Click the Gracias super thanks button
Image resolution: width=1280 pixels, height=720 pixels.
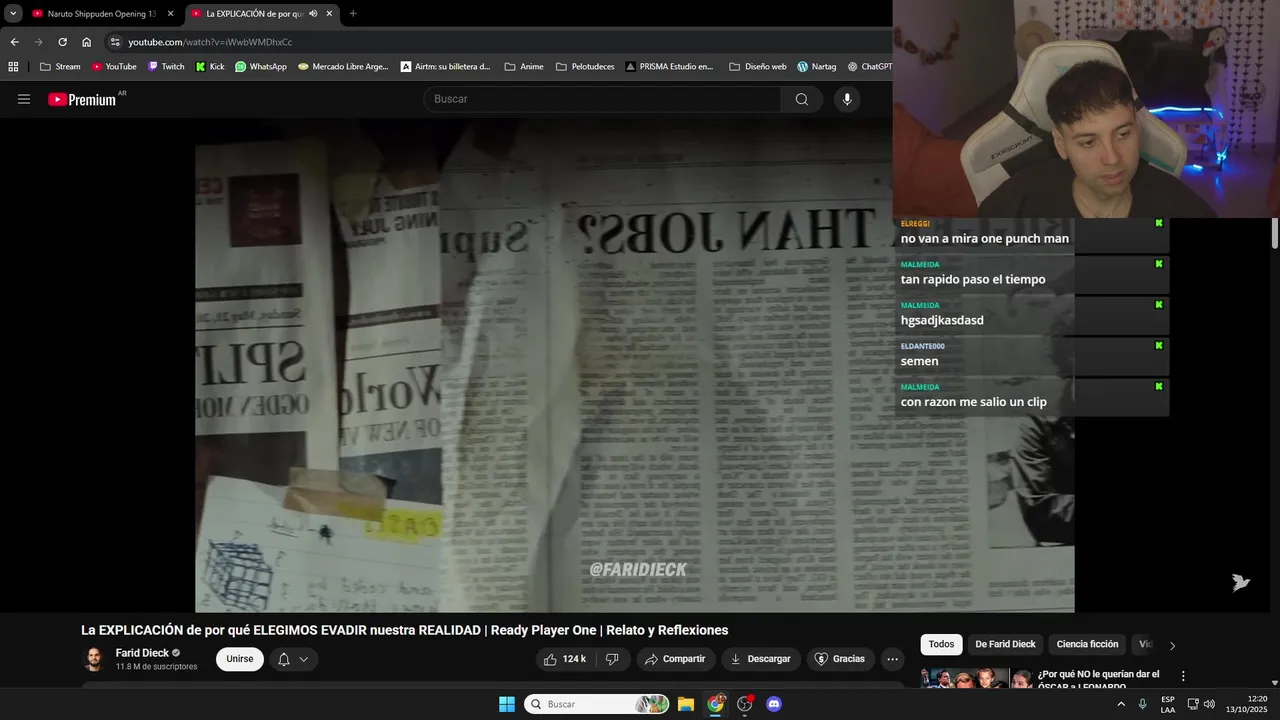tap(840, 659)
